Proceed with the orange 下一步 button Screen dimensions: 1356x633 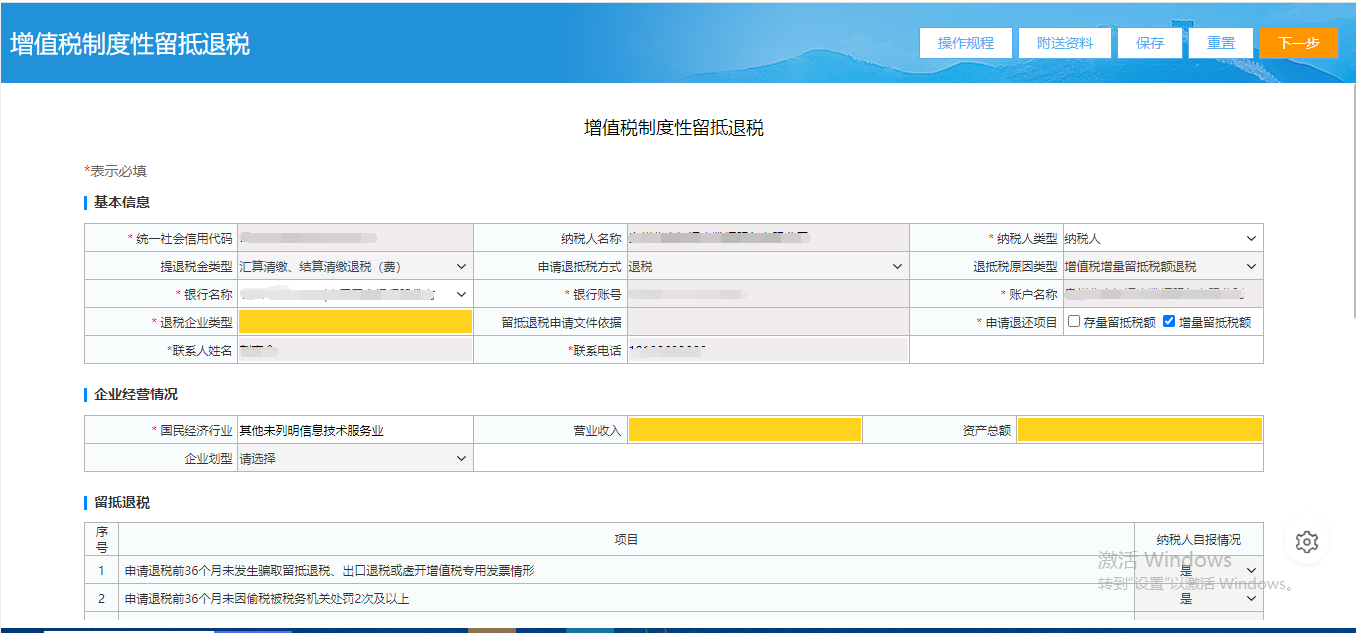click(x=1298, y=43)
